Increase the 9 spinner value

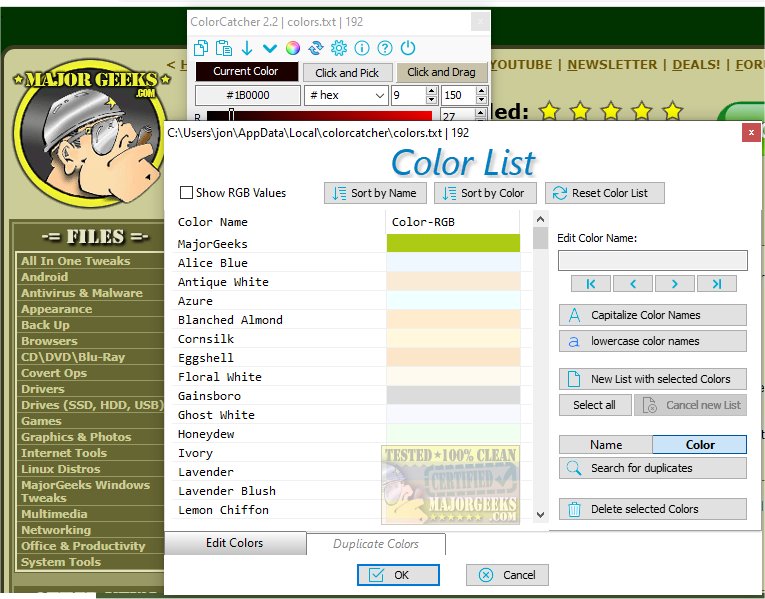click(431, 91)
